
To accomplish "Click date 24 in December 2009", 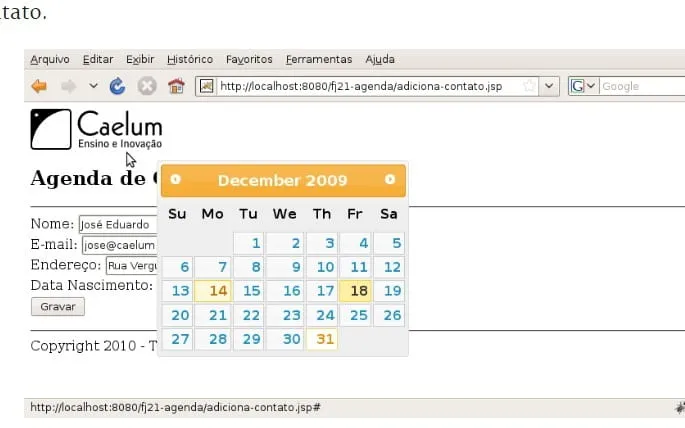I will (322, 315).
